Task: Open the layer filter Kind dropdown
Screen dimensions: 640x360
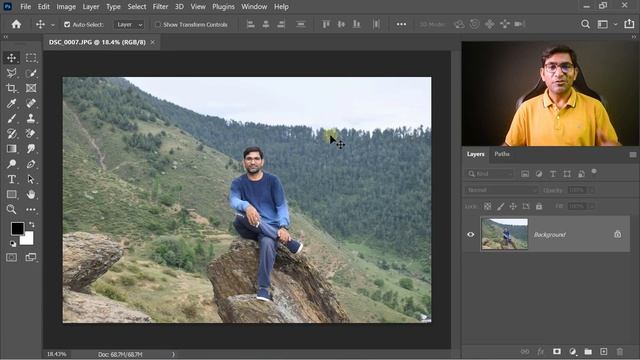Action: (x=489, y=174)
